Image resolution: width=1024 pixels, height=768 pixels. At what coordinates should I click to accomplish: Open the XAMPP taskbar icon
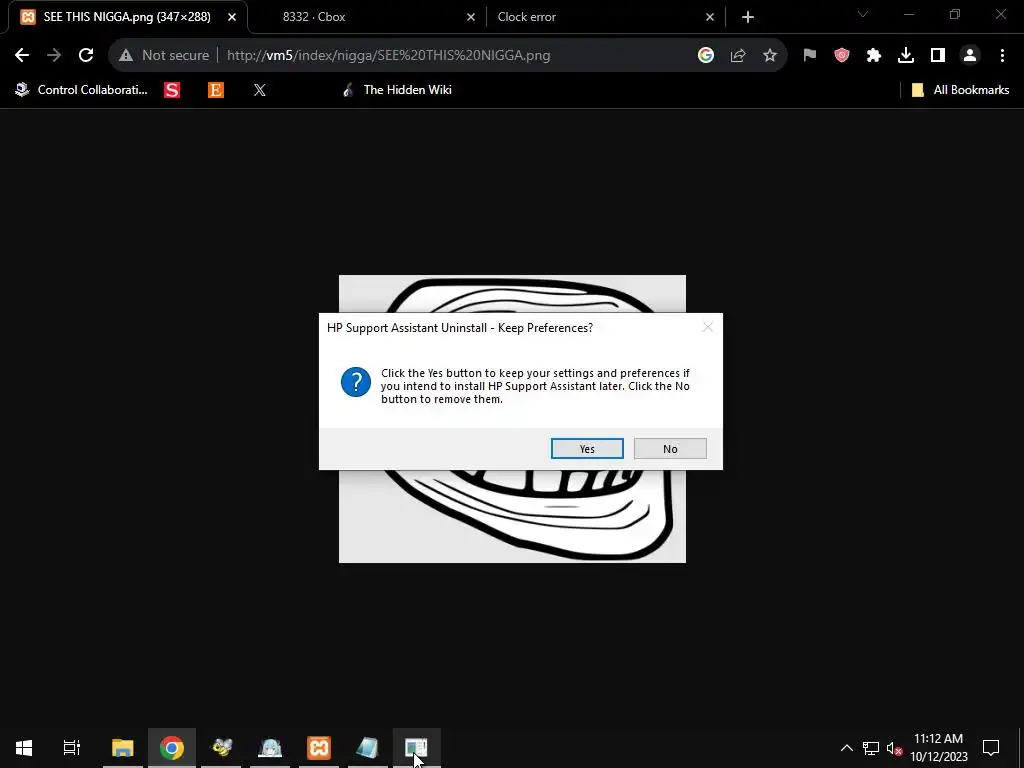(319, 747)
